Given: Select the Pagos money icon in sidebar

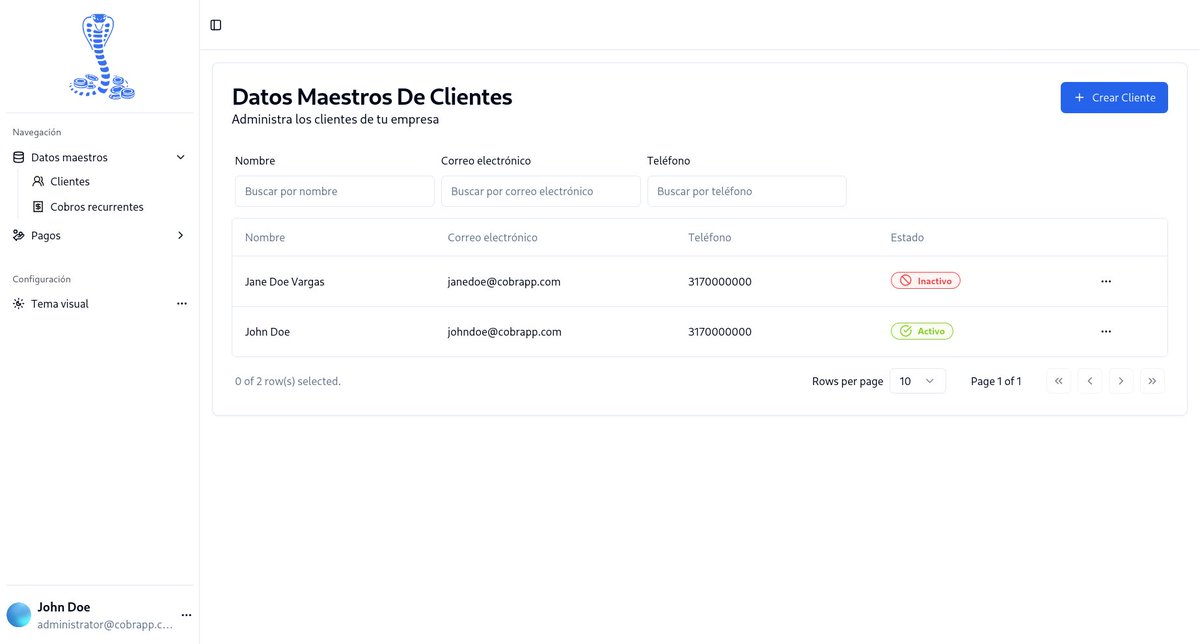Looking at the screenshot, I should pos(17,235).
